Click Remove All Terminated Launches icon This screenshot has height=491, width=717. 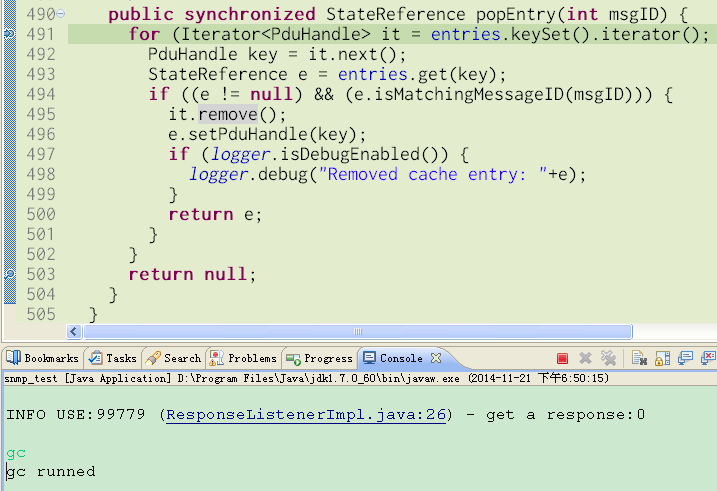(608, 358)
